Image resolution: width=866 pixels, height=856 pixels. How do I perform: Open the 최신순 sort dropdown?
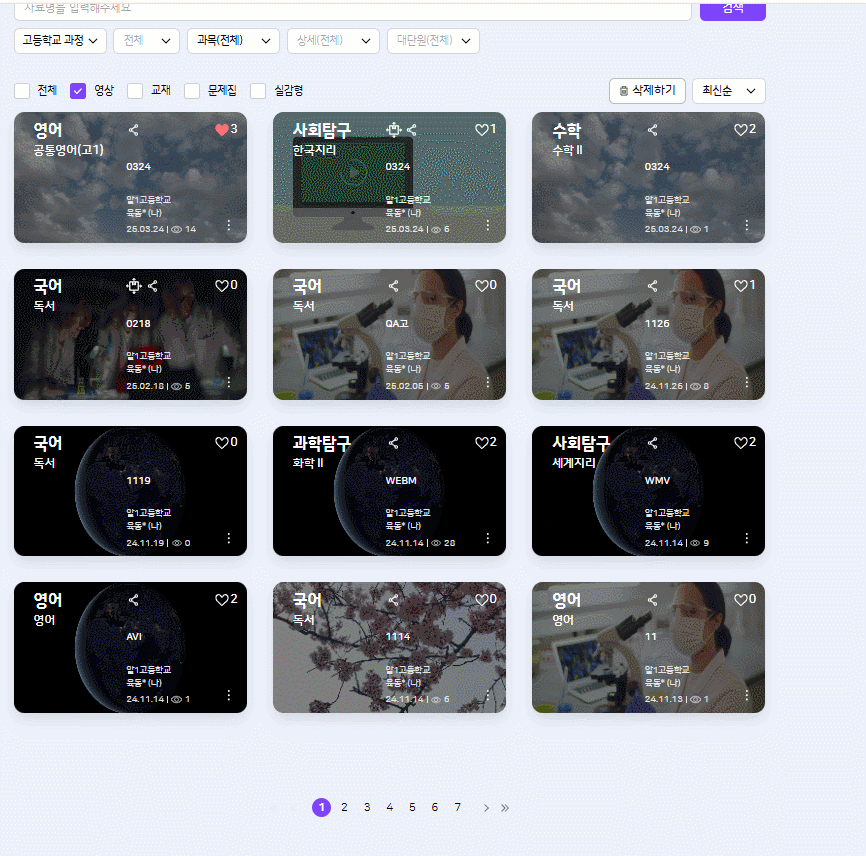728,91
